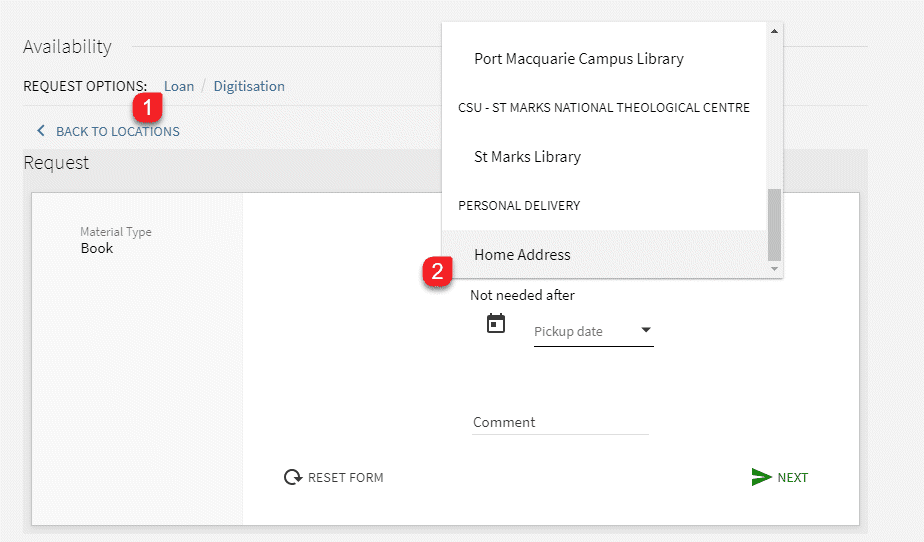Click the Reset Form circular arrow icon
This screenshot has height=542, width=924.
click(293, 477)
